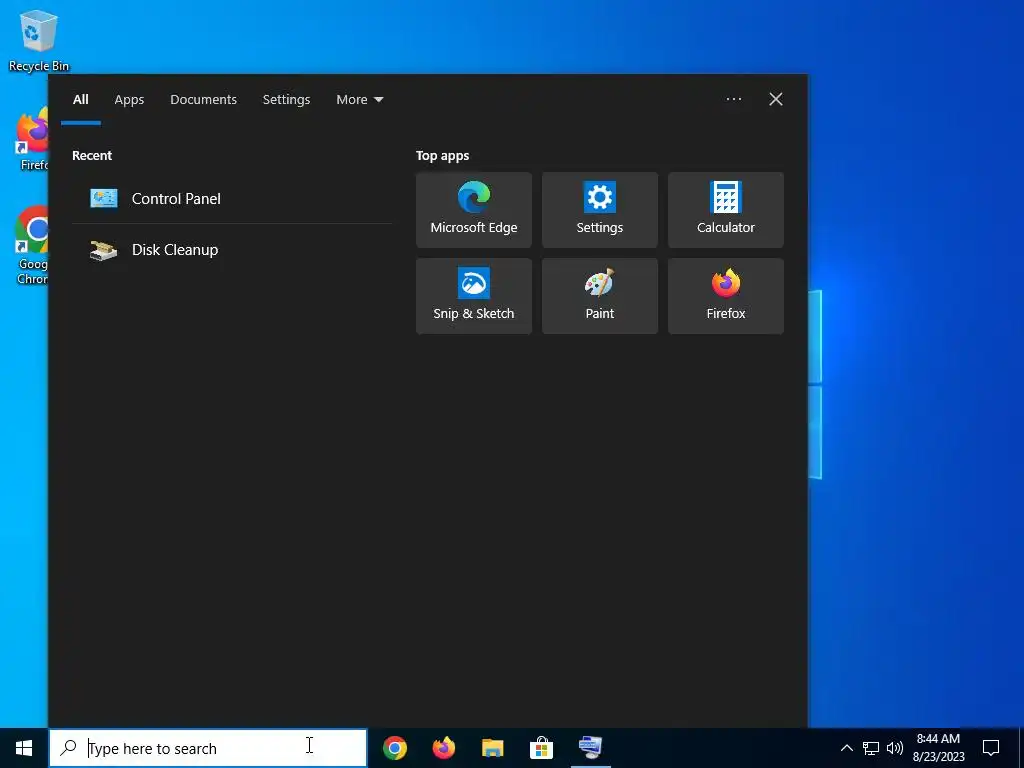Viewport: 1024px width, 768px height.
Task: Open Control Panel from Recent list
Action: coord(232,199)
